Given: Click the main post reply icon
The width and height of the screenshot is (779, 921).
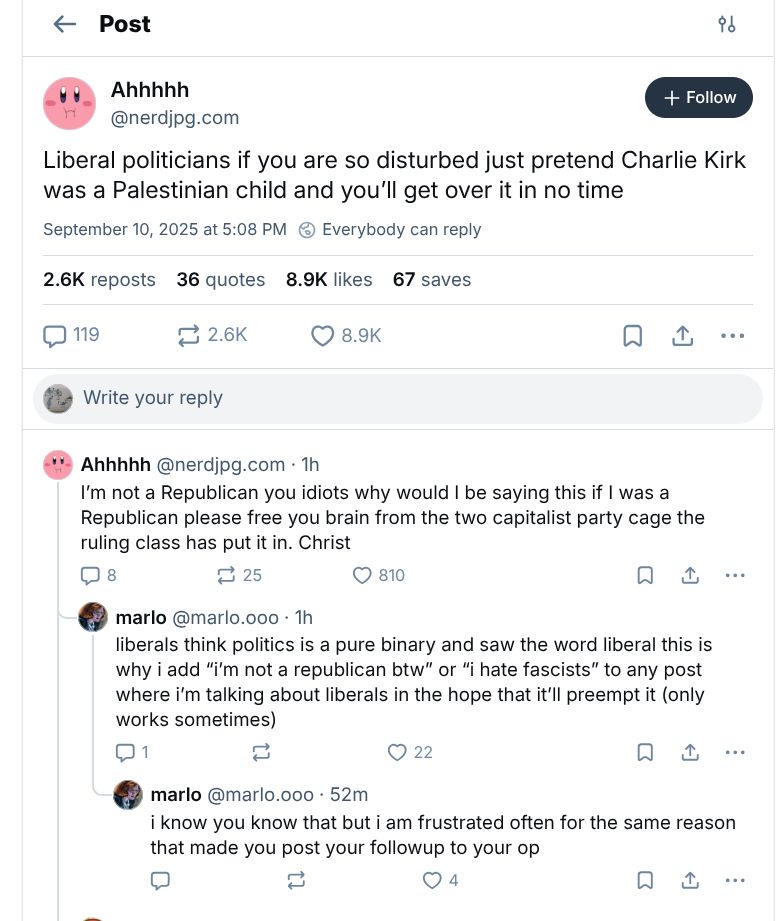Looking at the screenshot, I should tap(55, 335).
